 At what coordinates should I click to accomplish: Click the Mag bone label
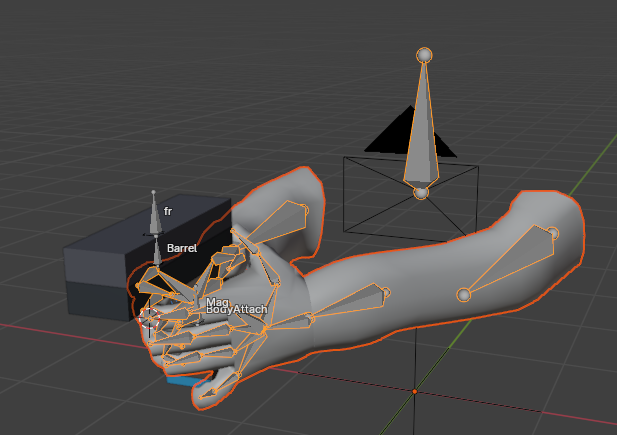[217, 302]
